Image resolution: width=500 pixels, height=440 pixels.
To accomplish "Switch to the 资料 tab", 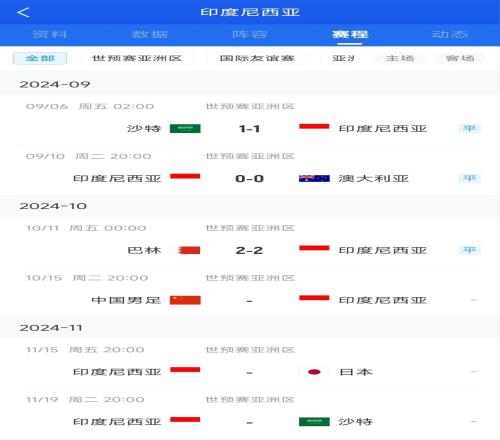I will pos(50,34).
